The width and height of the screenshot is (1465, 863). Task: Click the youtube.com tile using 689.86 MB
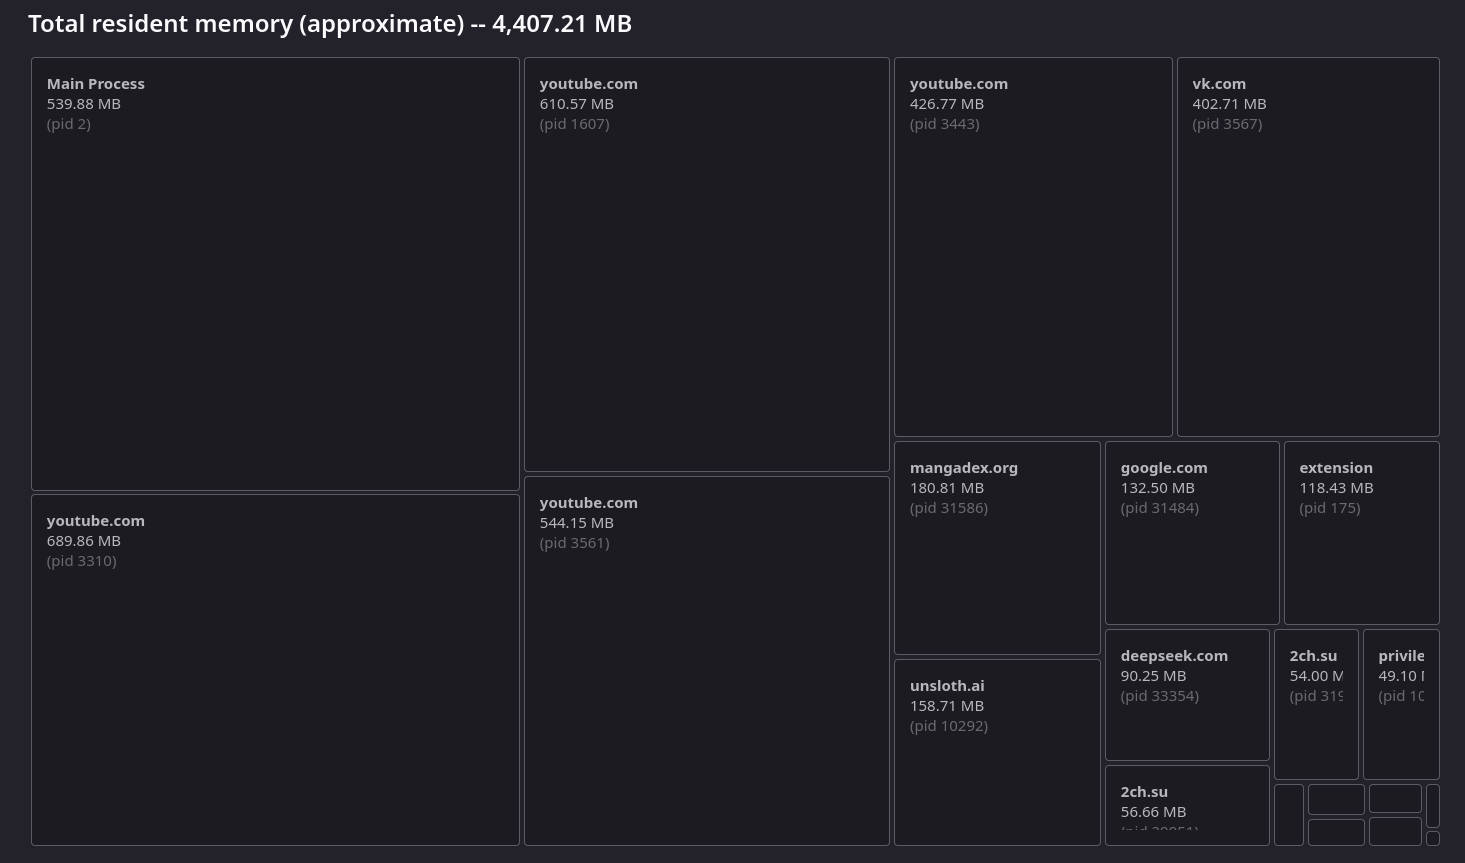pos(275,670)
